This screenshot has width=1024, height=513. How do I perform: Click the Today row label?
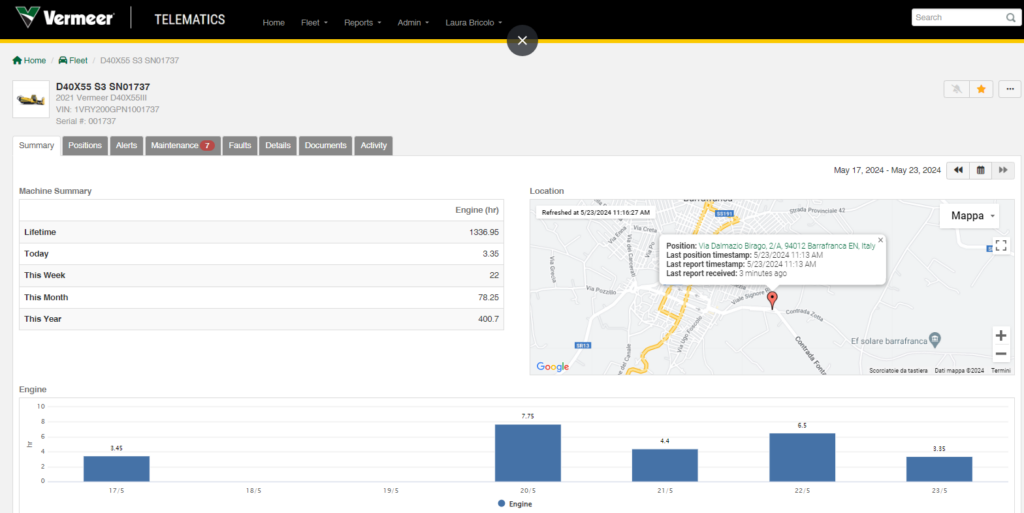[x=37, y=254]
